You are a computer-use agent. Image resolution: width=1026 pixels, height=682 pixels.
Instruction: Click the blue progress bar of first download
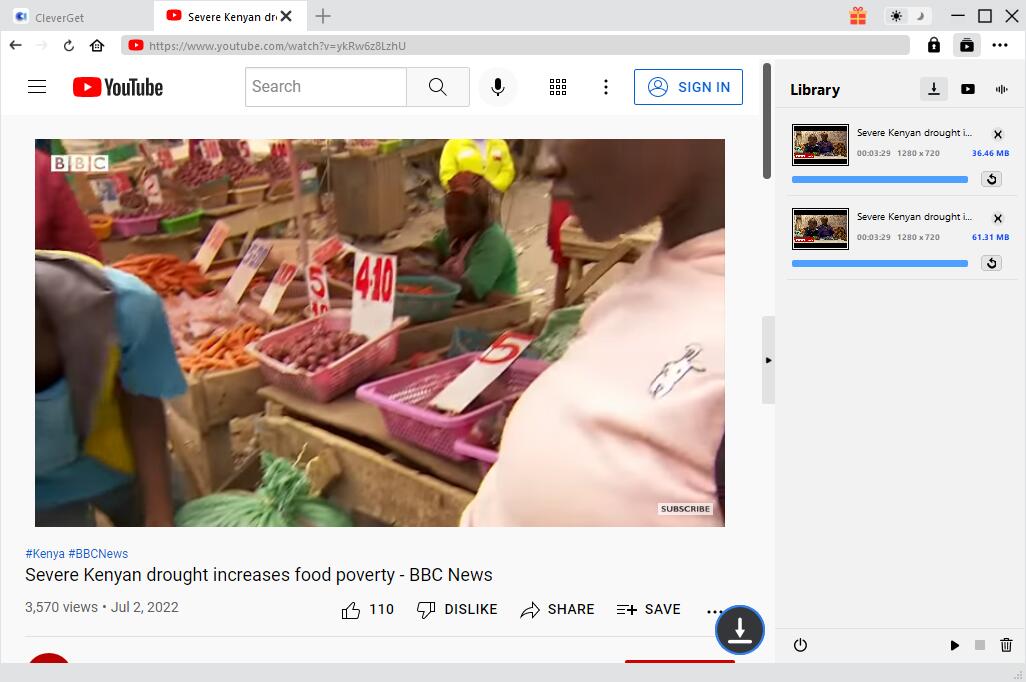pos(879,180)
